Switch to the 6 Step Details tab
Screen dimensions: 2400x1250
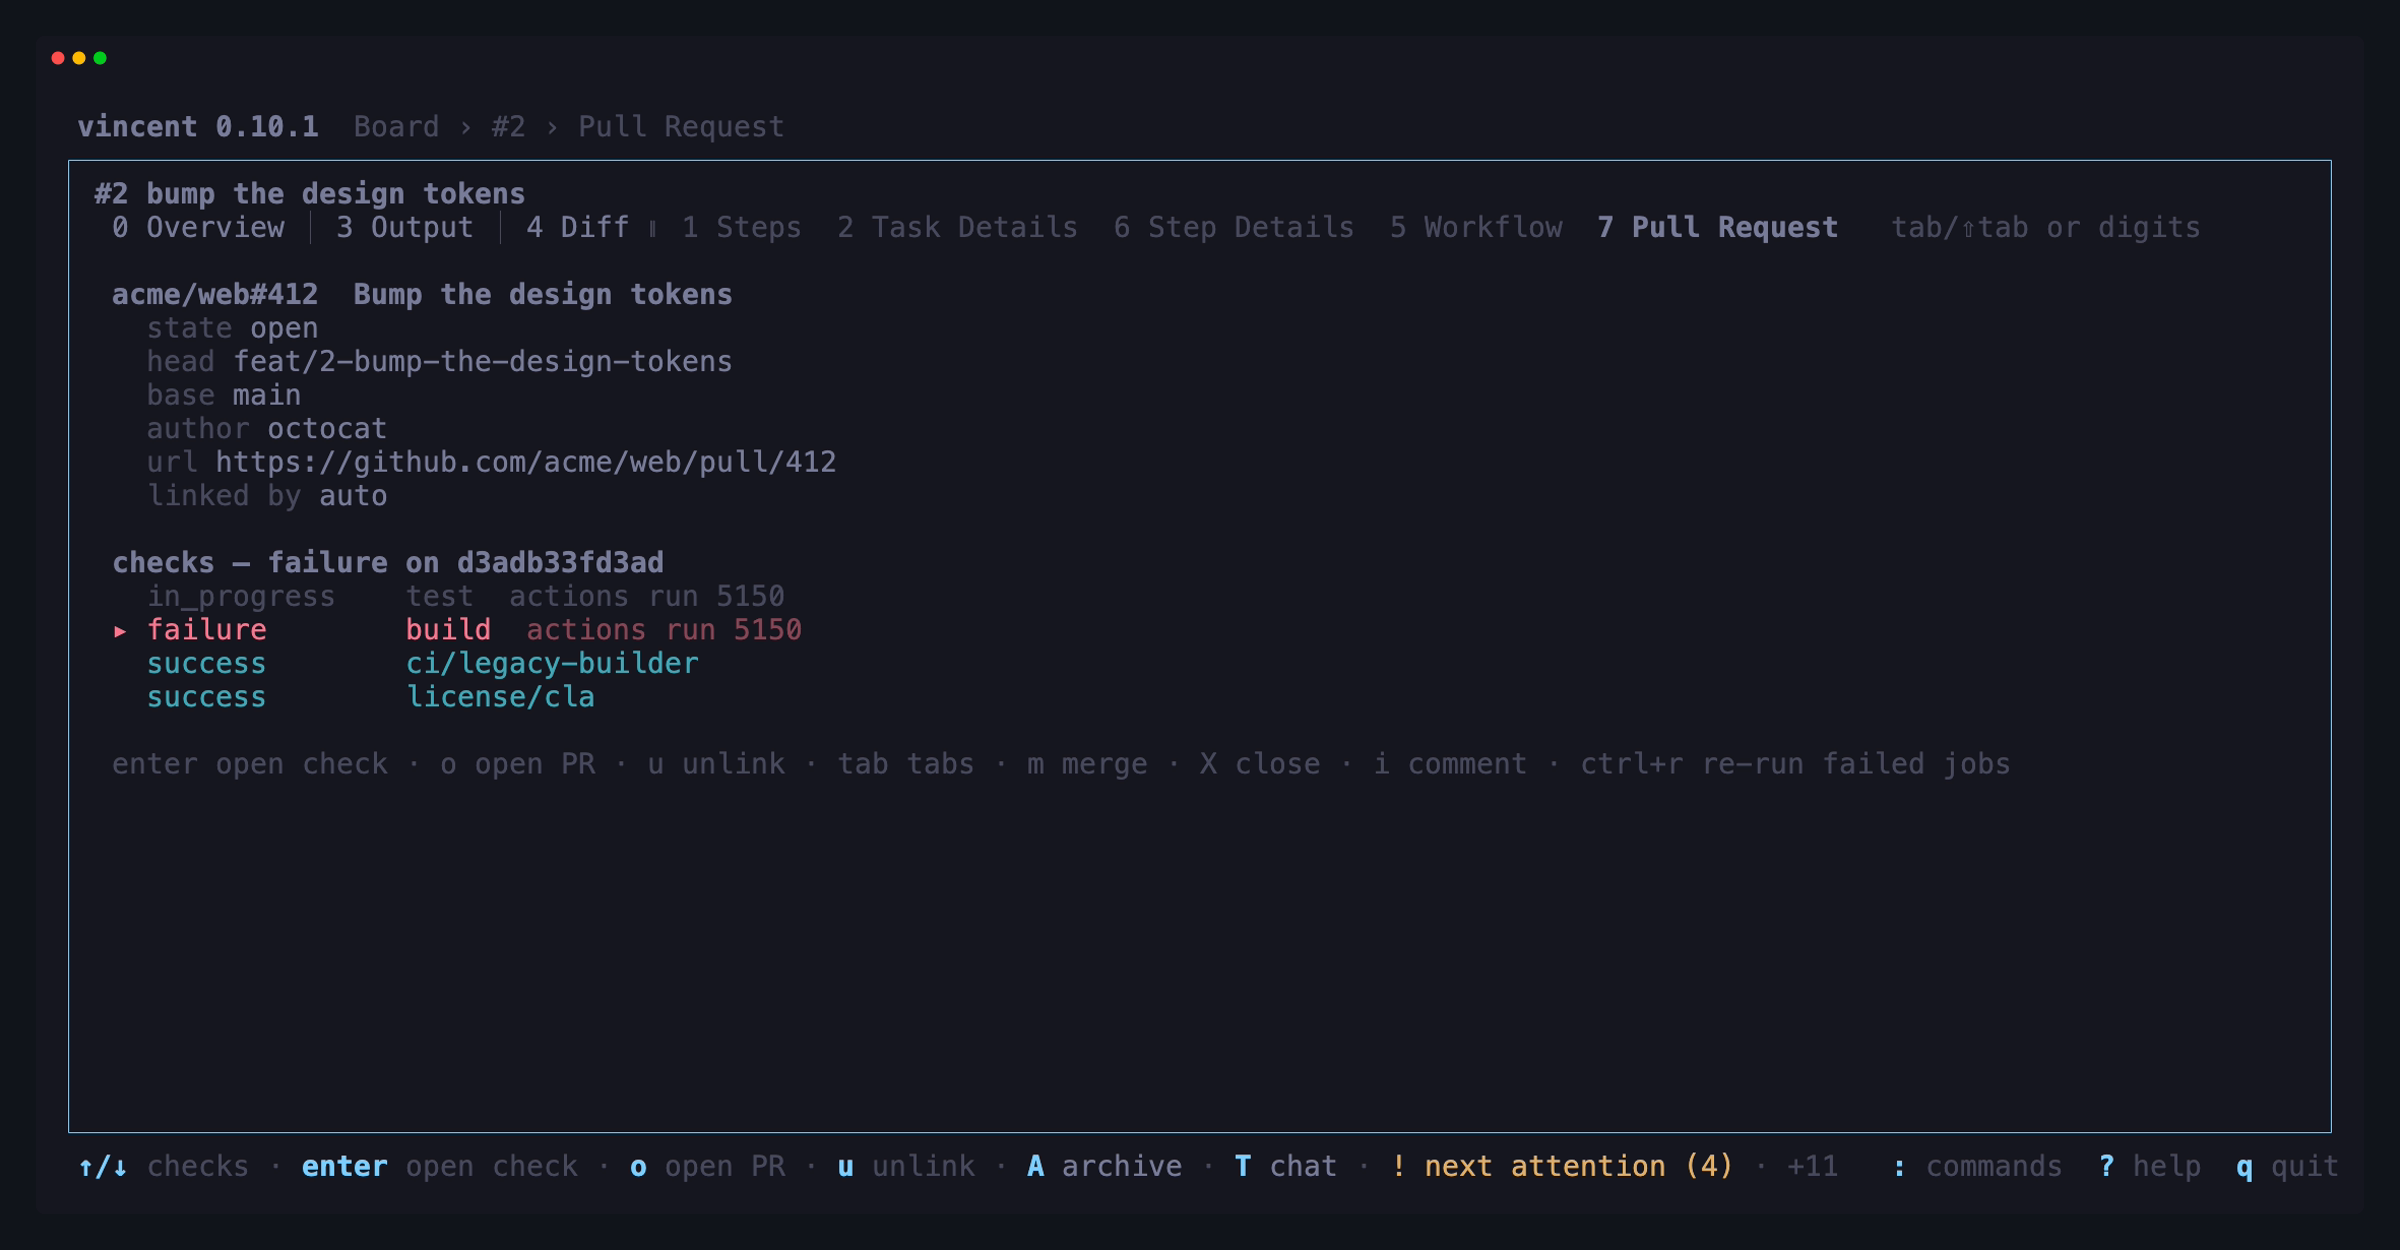coord(1233,228)
